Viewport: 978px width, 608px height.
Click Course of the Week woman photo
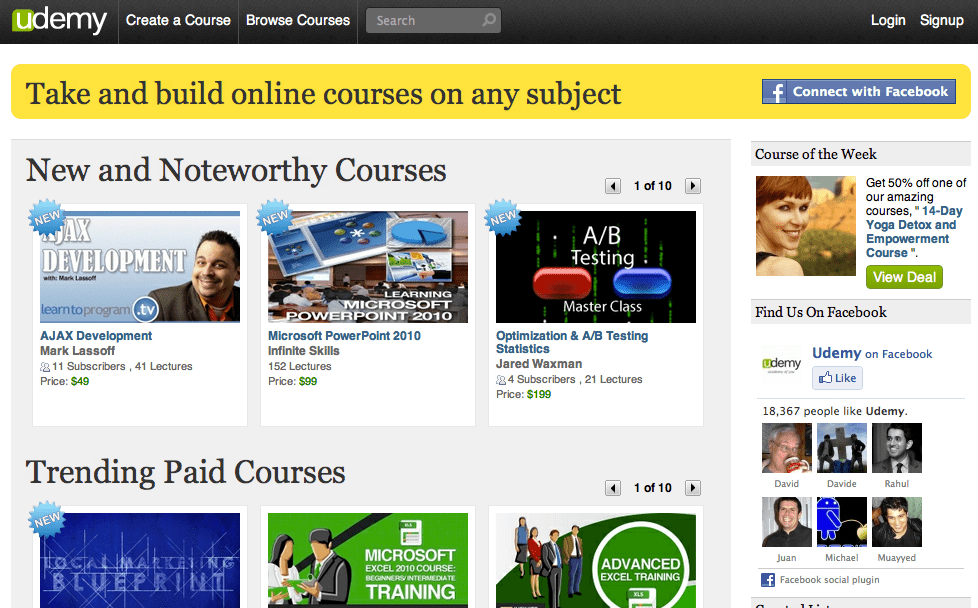tap(806, 226)
